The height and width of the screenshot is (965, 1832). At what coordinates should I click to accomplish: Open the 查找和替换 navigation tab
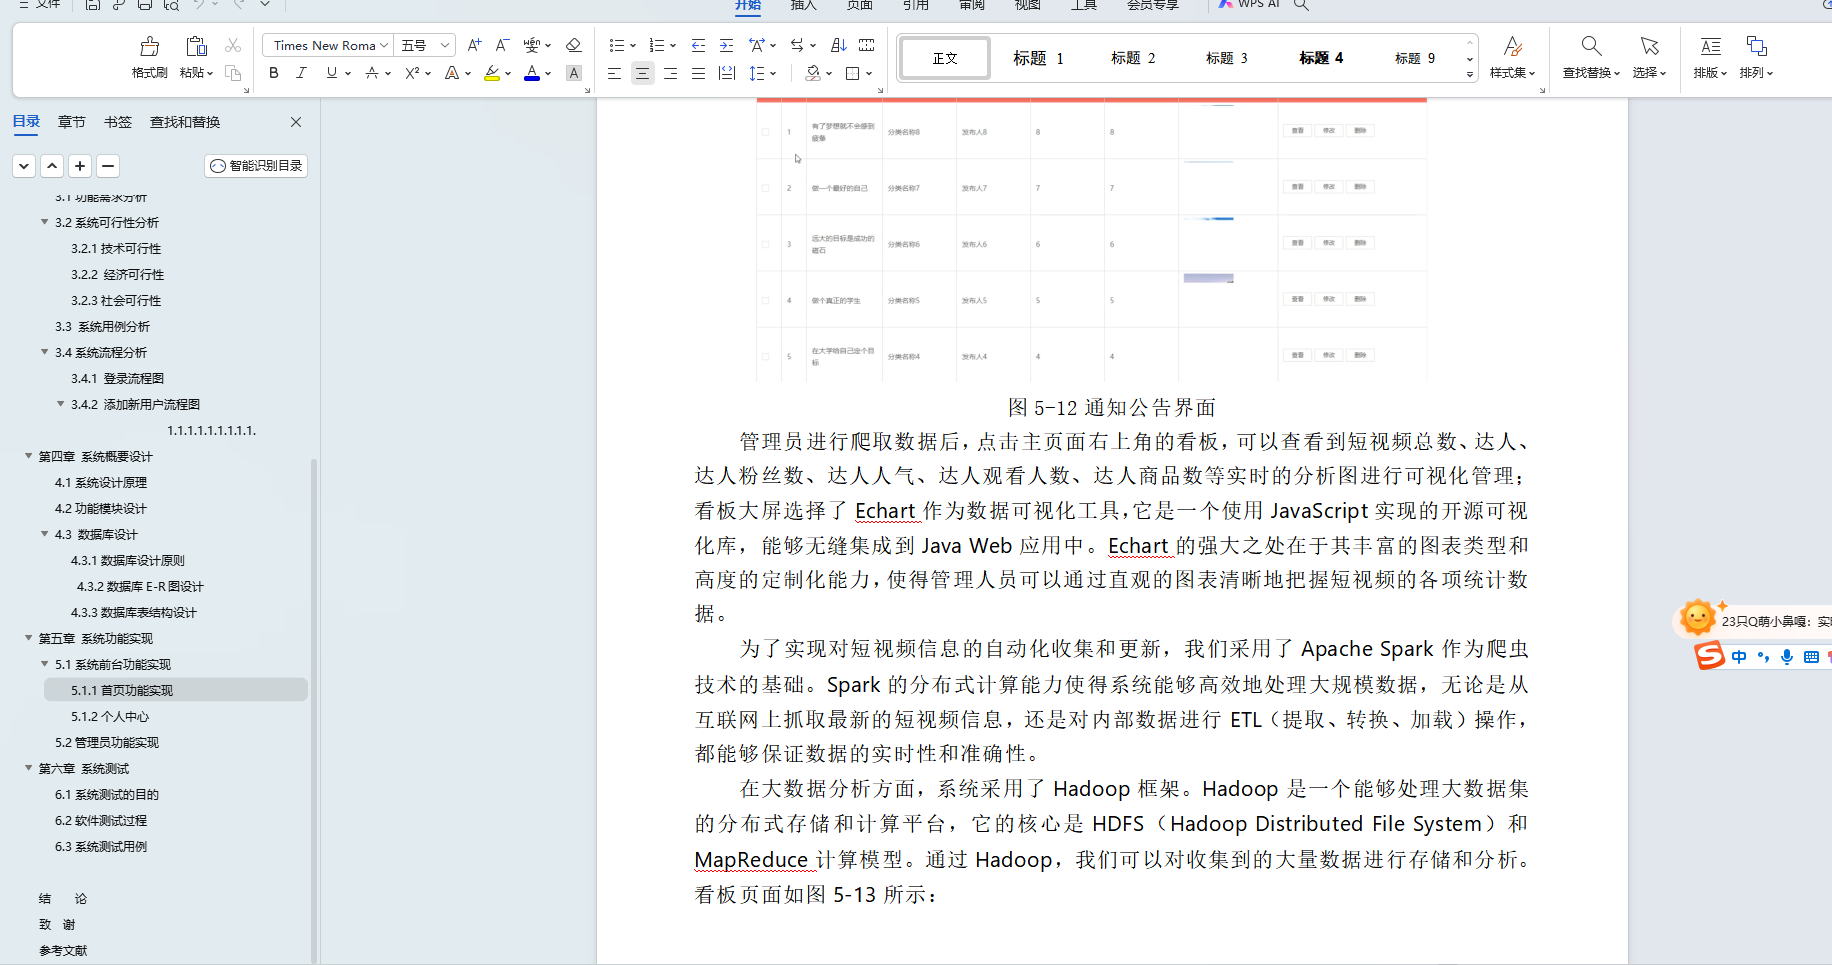[x=185, y=122]
